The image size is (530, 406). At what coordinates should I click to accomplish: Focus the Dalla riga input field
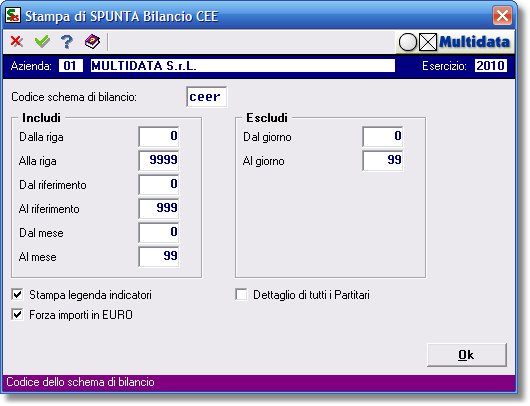[x=159, y=137]
